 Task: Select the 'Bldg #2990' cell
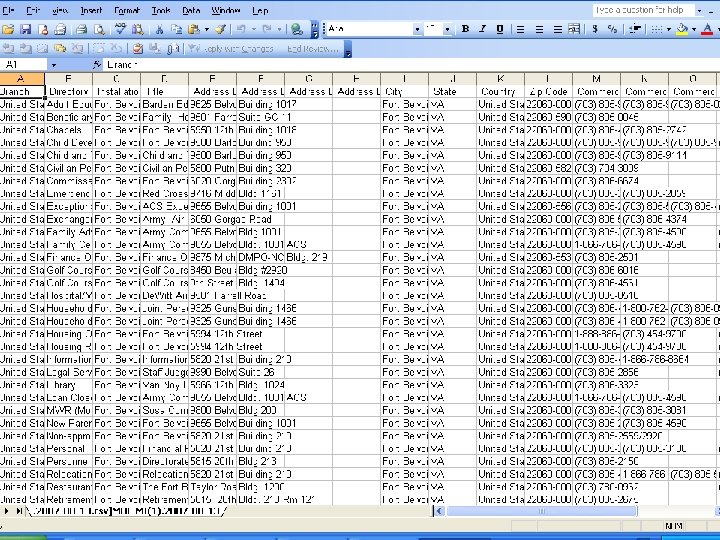click(260, 270)
